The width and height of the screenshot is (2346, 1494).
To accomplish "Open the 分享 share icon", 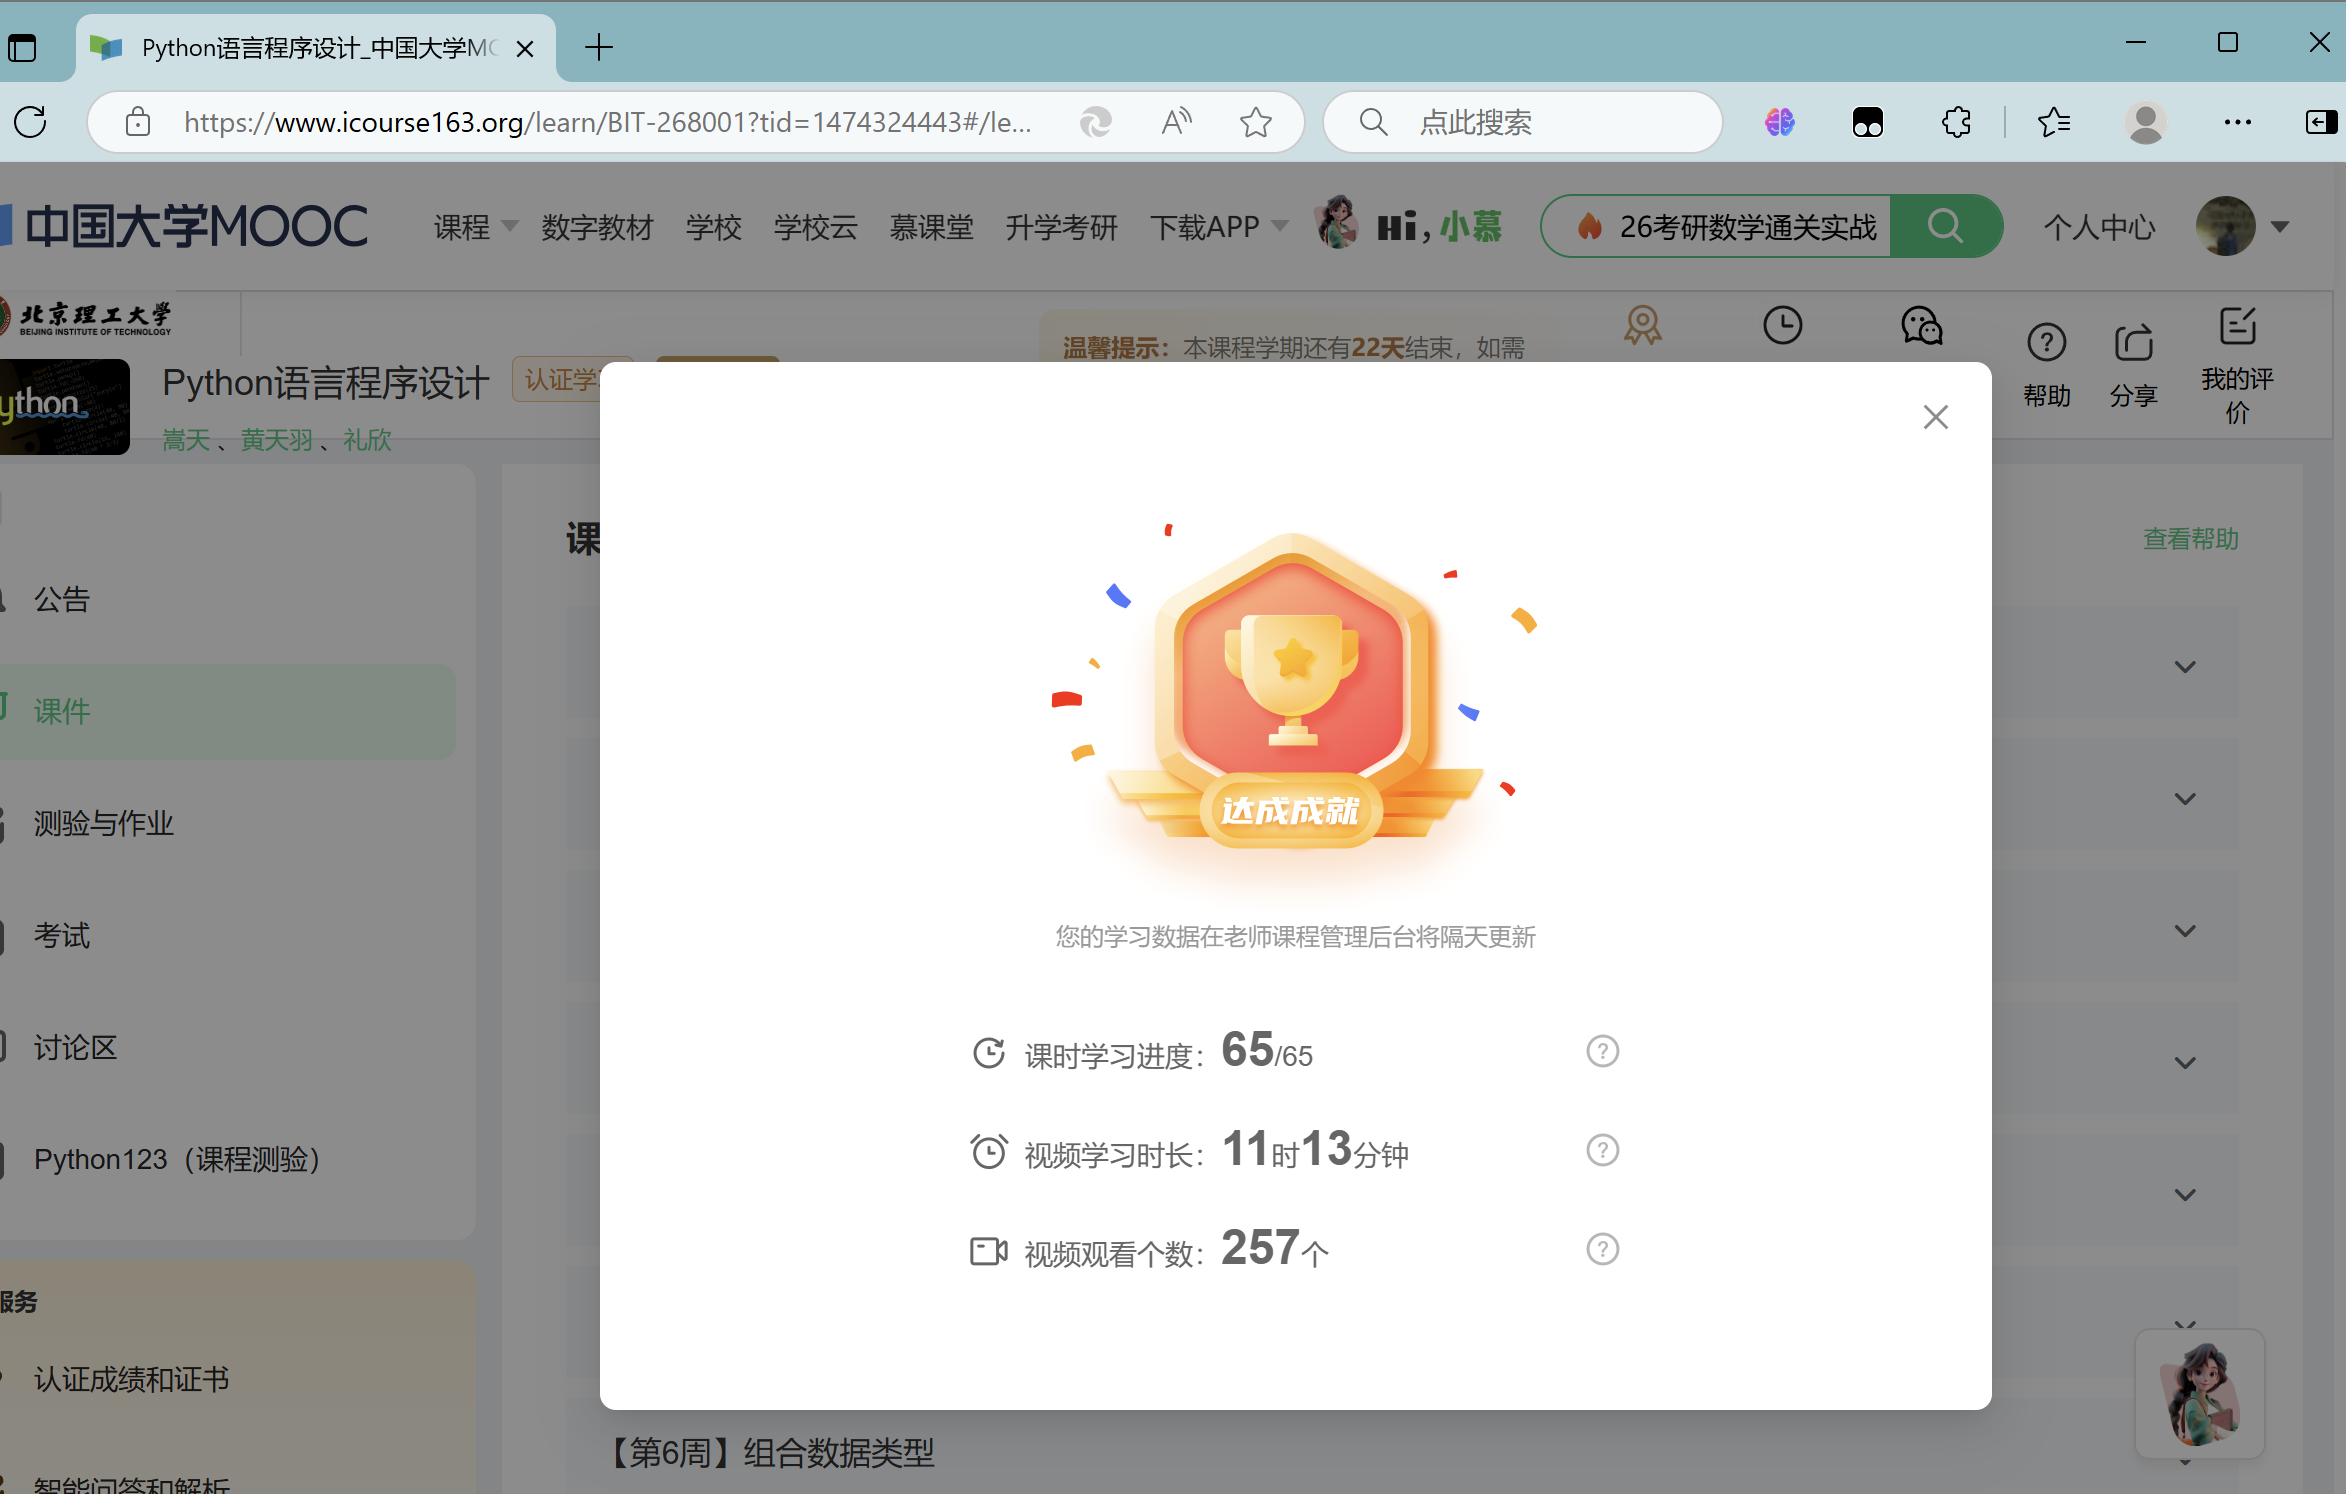I will [2133, 344].
